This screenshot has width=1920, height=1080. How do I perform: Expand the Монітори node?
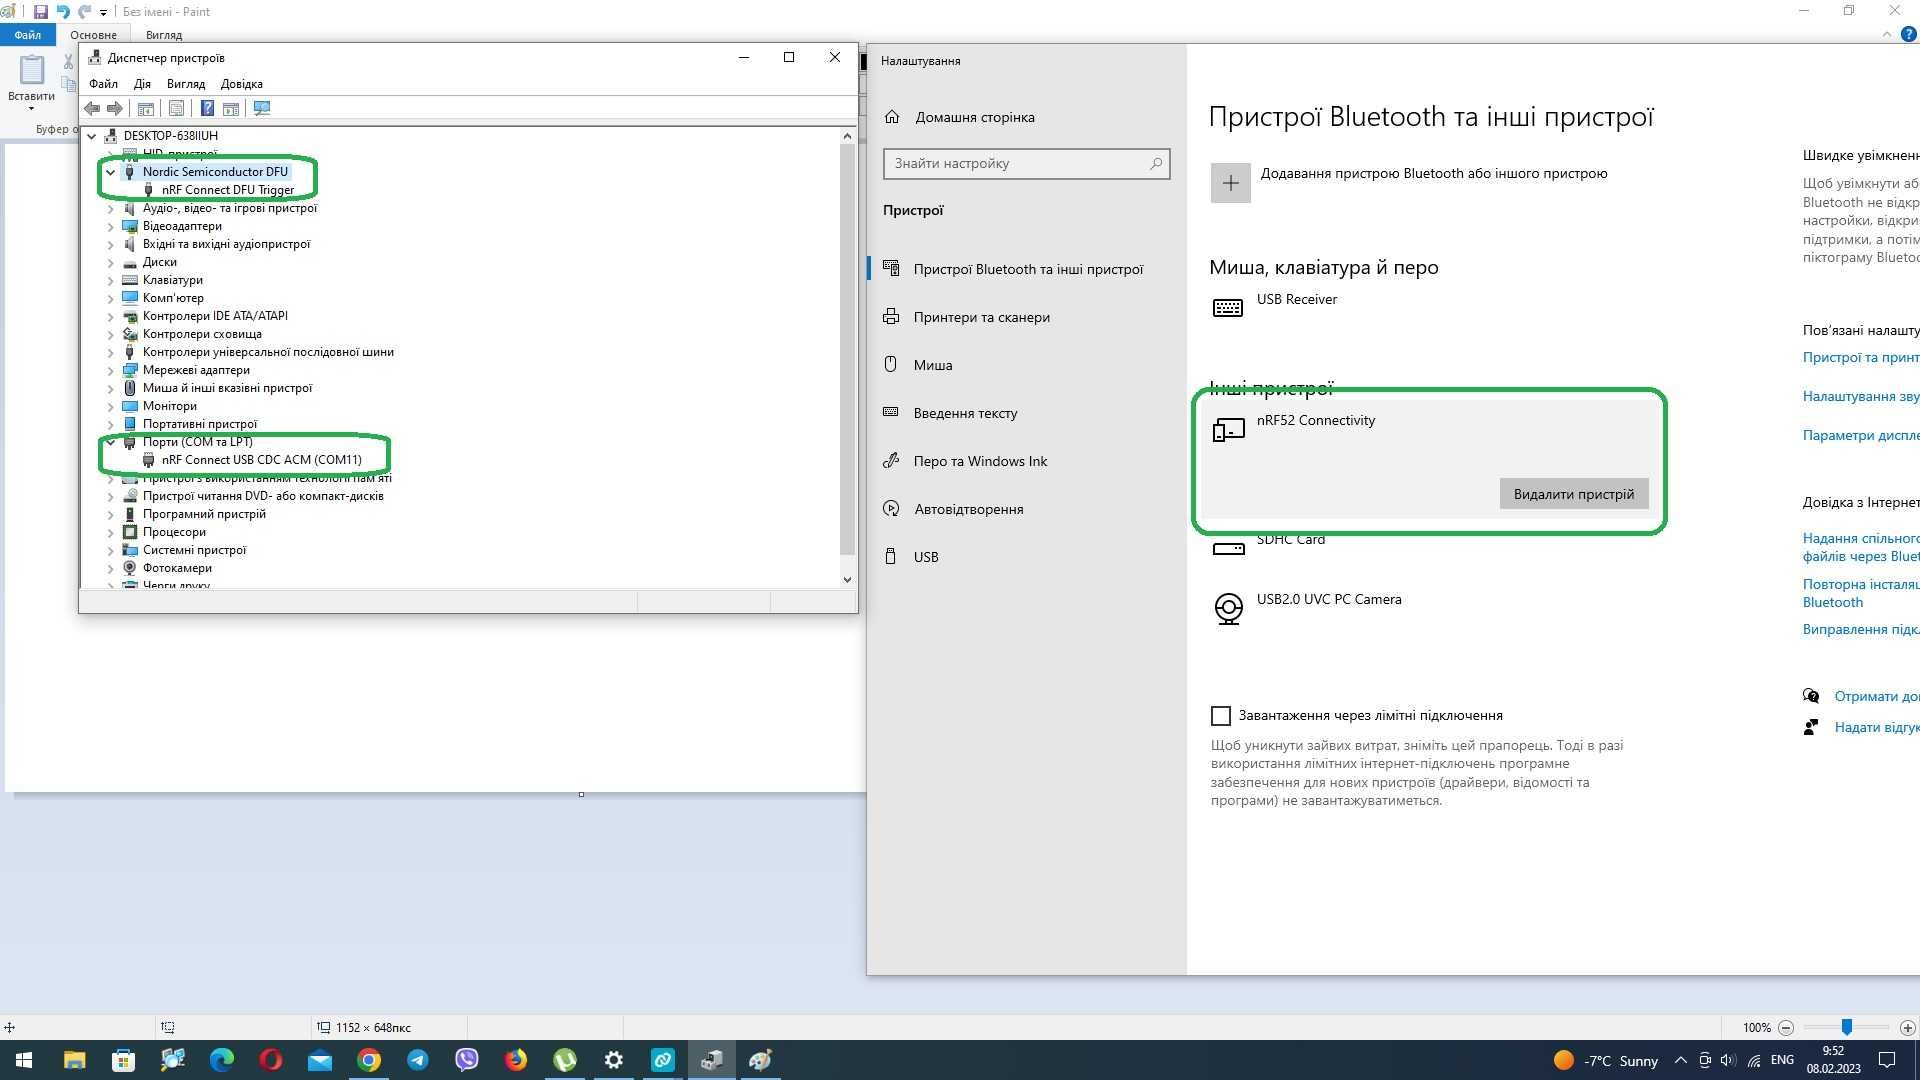(110, 406)
